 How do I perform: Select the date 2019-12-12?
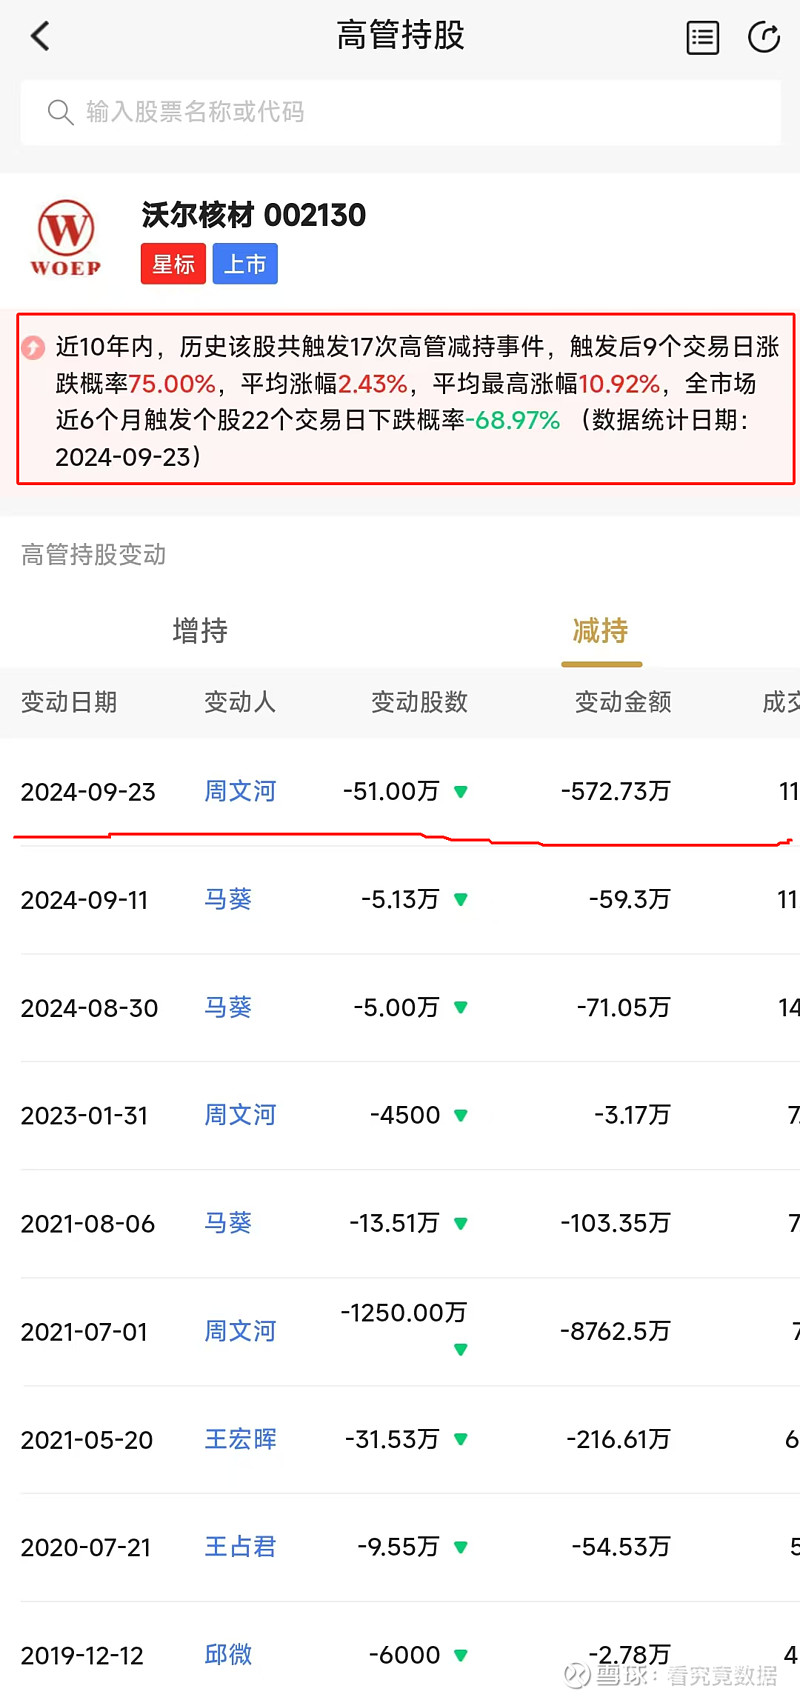click(82, 1656)
